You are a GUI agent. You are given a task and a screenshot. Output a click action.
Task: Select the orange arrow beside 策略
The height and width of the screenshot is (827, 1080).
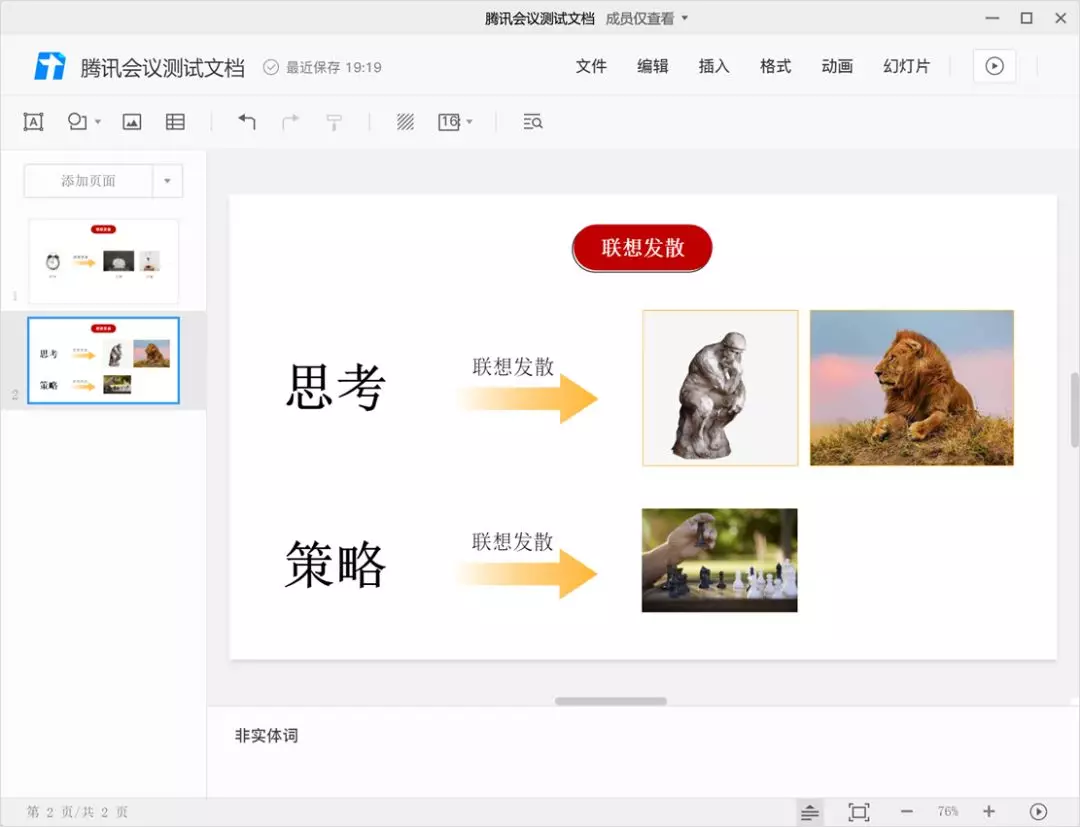(527, 574)
